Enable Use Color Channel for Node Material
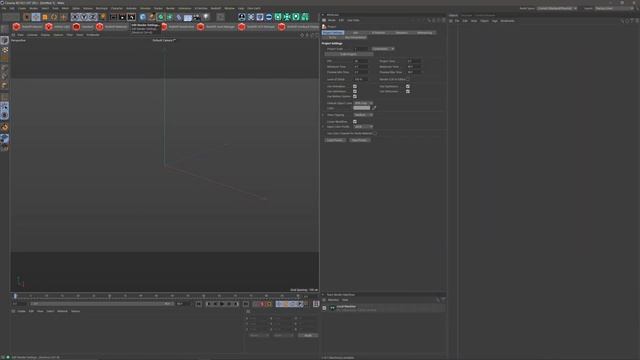 pyautogui.click(x=375, y=133)
